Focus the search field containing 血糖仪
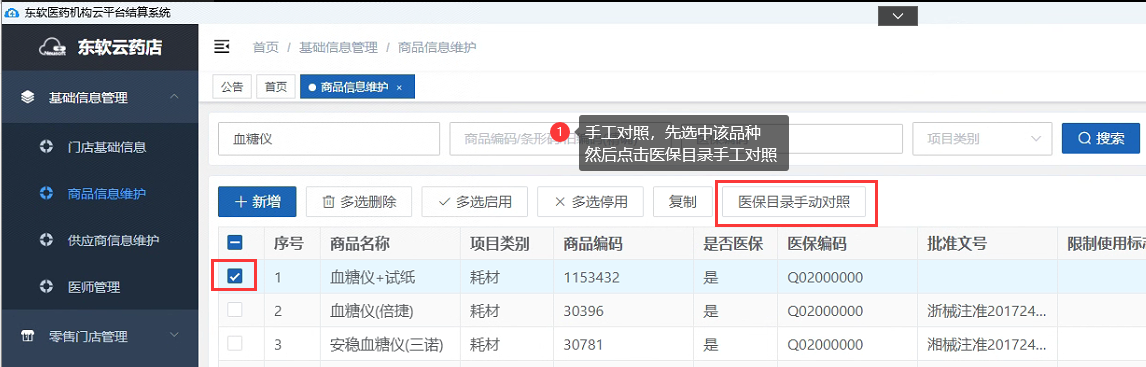Image resolution: width=1146 pixels, height=367 pixels. 329,138
